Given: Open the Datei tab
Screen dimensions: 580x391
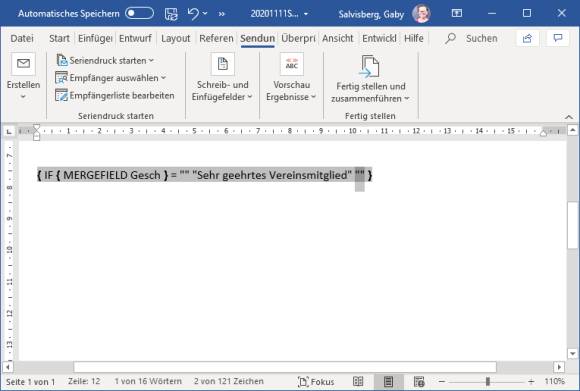Looking at the screenshot, I should point(22,38).
